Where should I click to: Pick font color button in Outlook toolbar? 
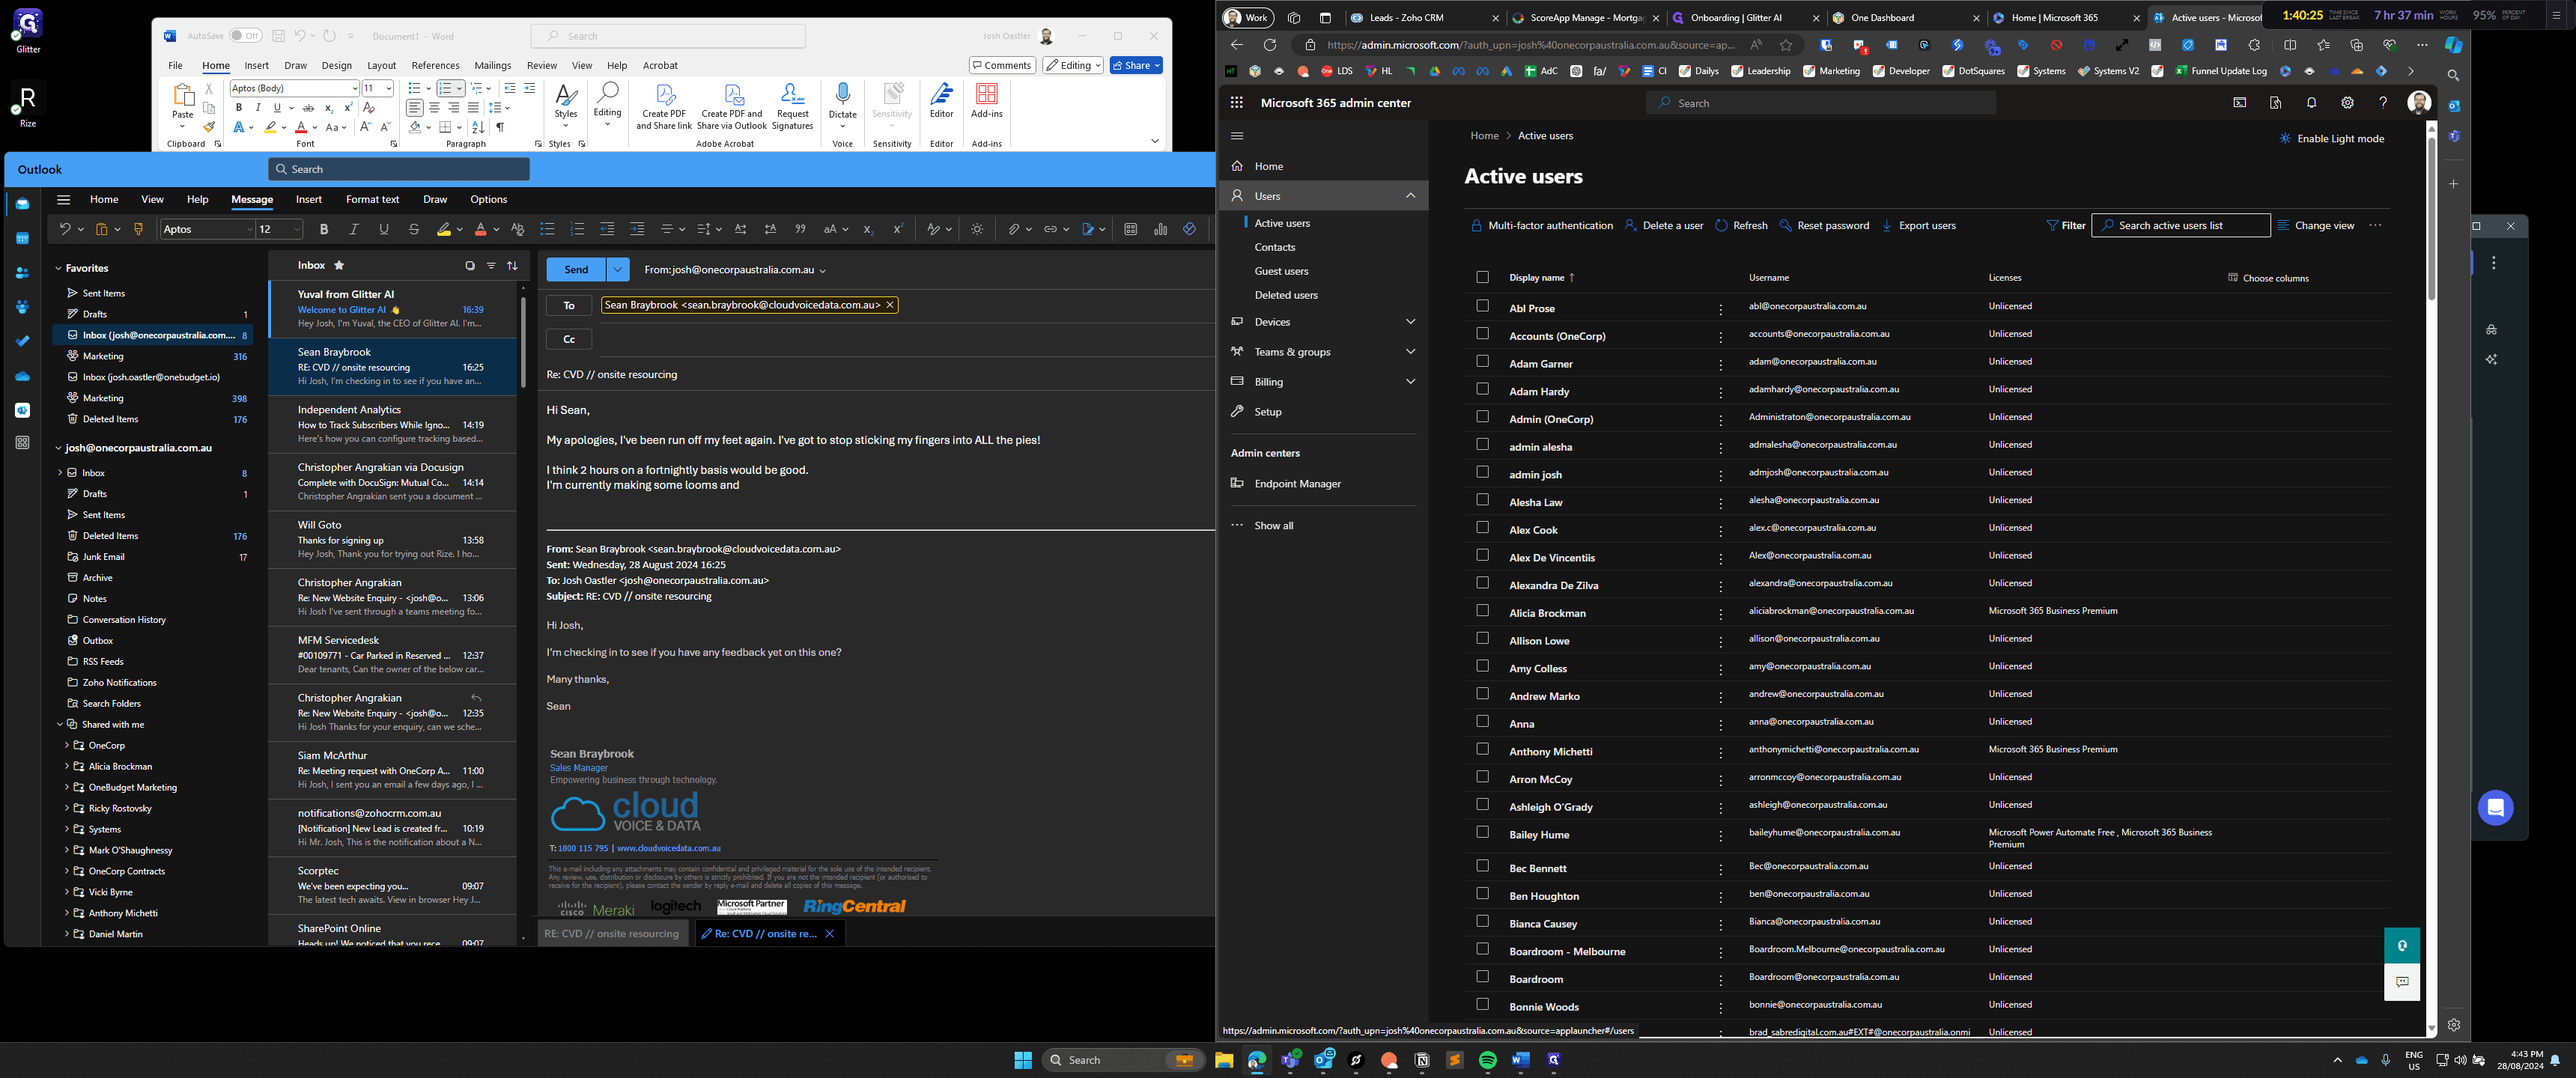480,229
